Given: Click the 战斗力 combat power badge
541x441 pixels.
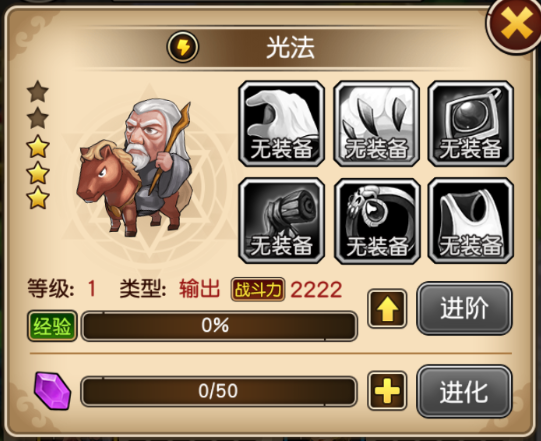Looking at the screenshot, I should click(x=258, y=289).
